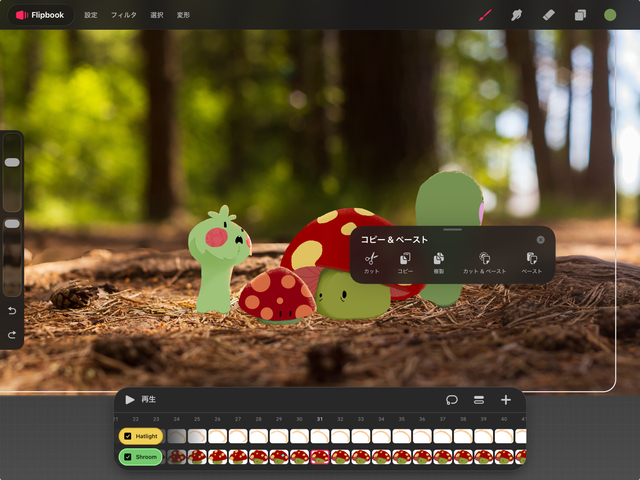Jump to frame 40 marker

click(x=504, y=419)
